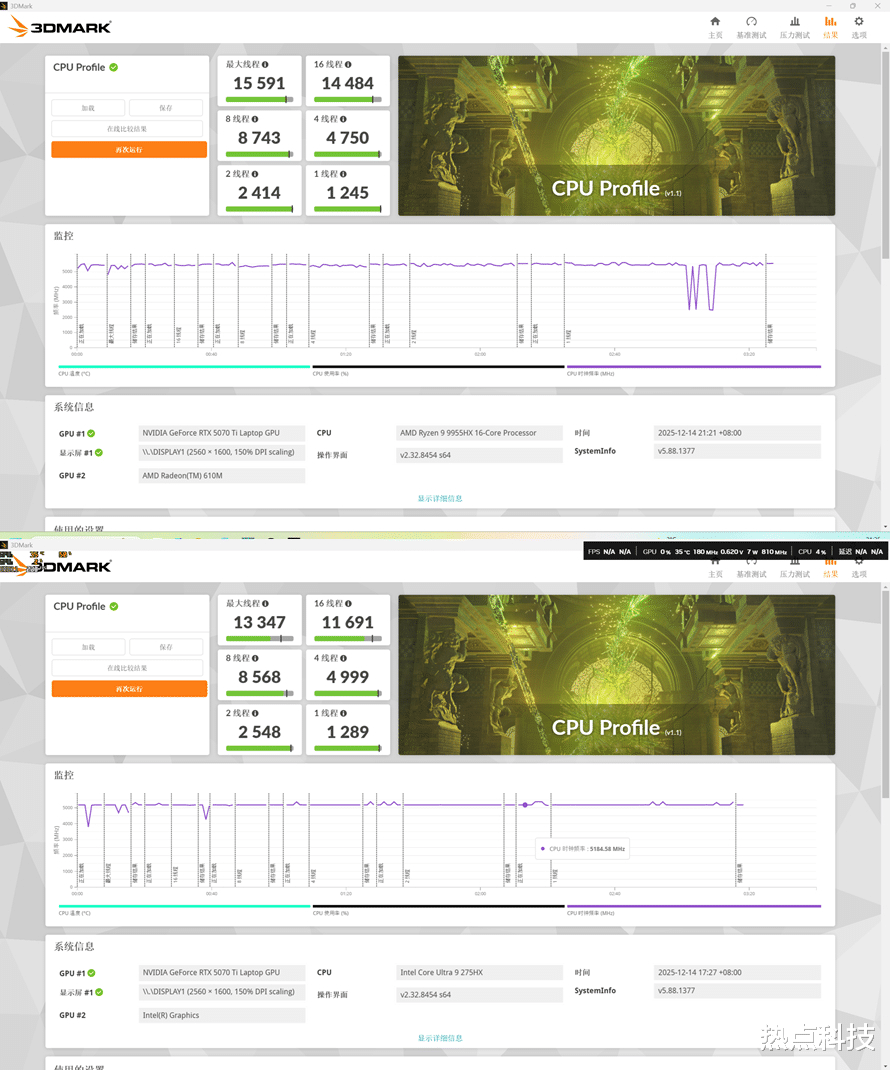
Task: Click the green score bar under 15 591
Action: point(259,100)
